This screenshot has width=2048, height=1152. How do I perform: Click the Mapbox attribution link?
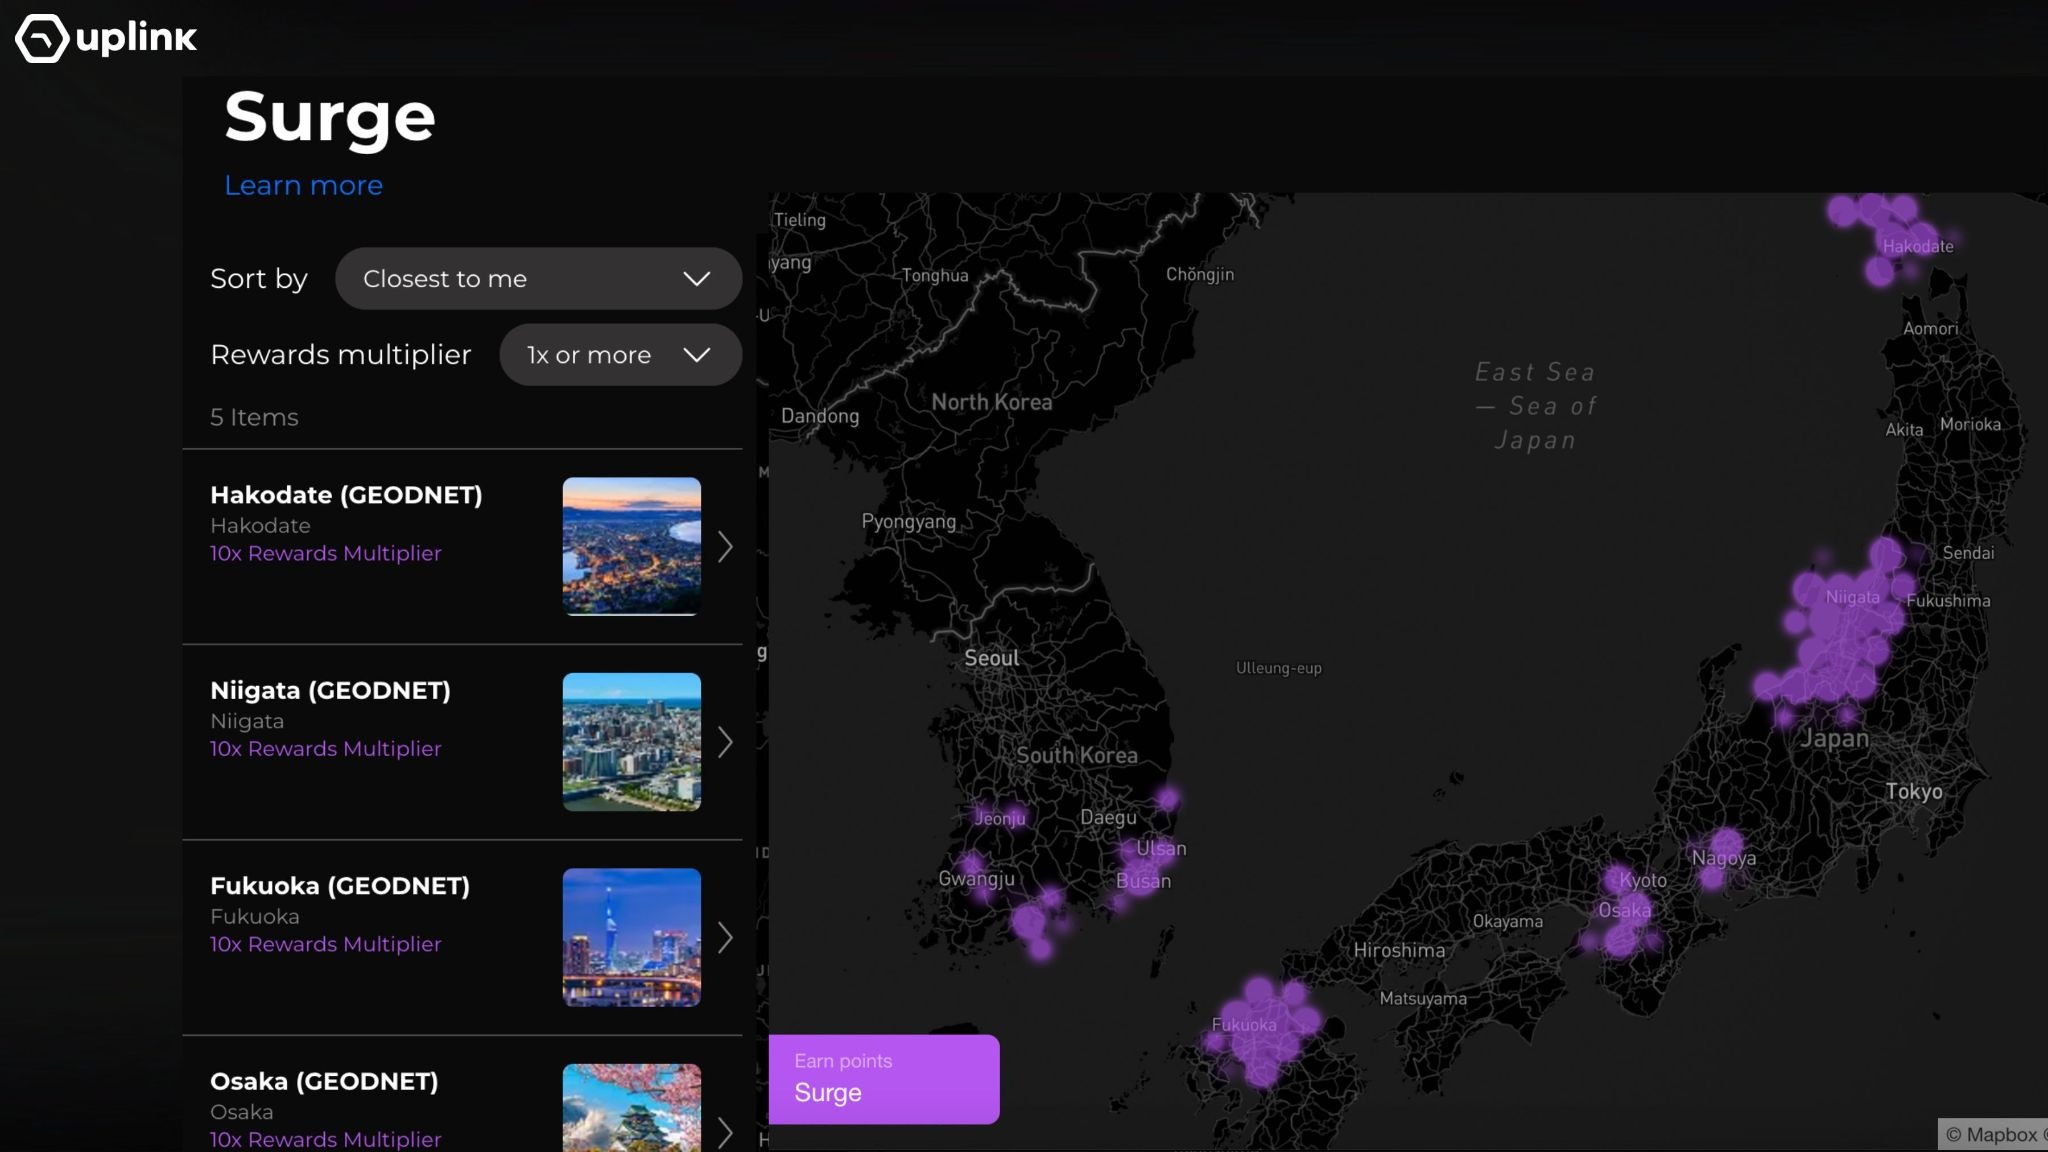[1990, 1134]
